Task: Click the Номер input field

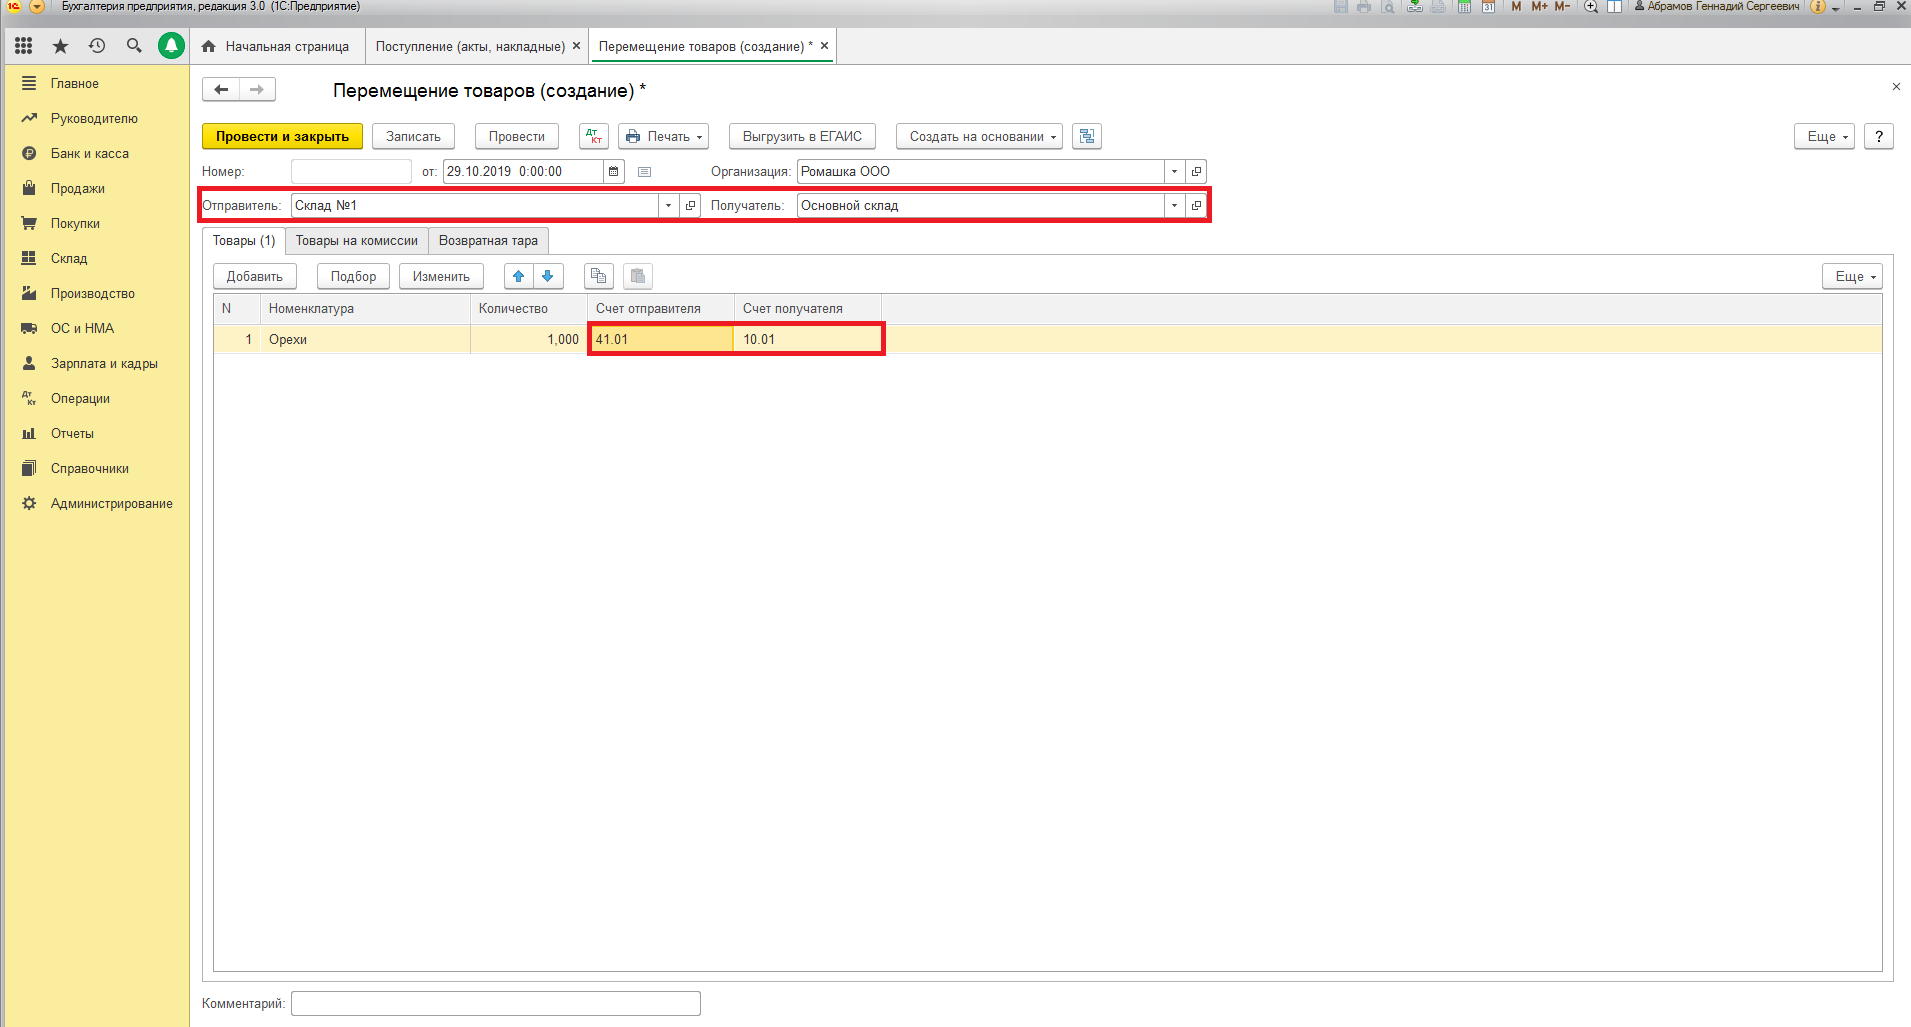Action: click(351, 172)
